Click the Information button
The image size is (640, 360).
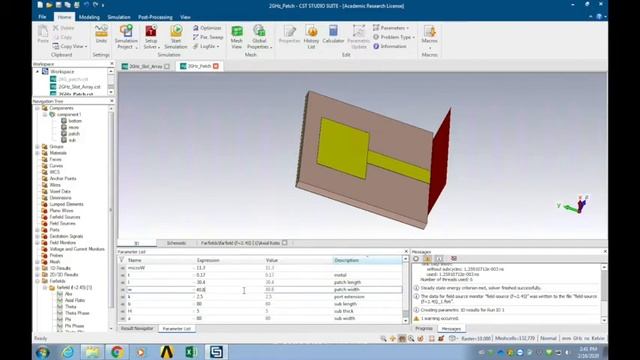[x=389, y=47]
